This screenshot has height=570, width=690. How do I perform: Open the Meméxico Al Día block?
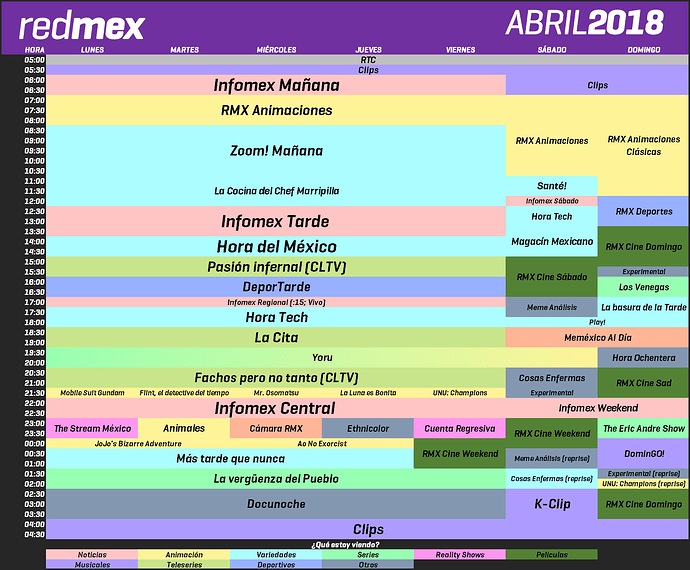598,338
